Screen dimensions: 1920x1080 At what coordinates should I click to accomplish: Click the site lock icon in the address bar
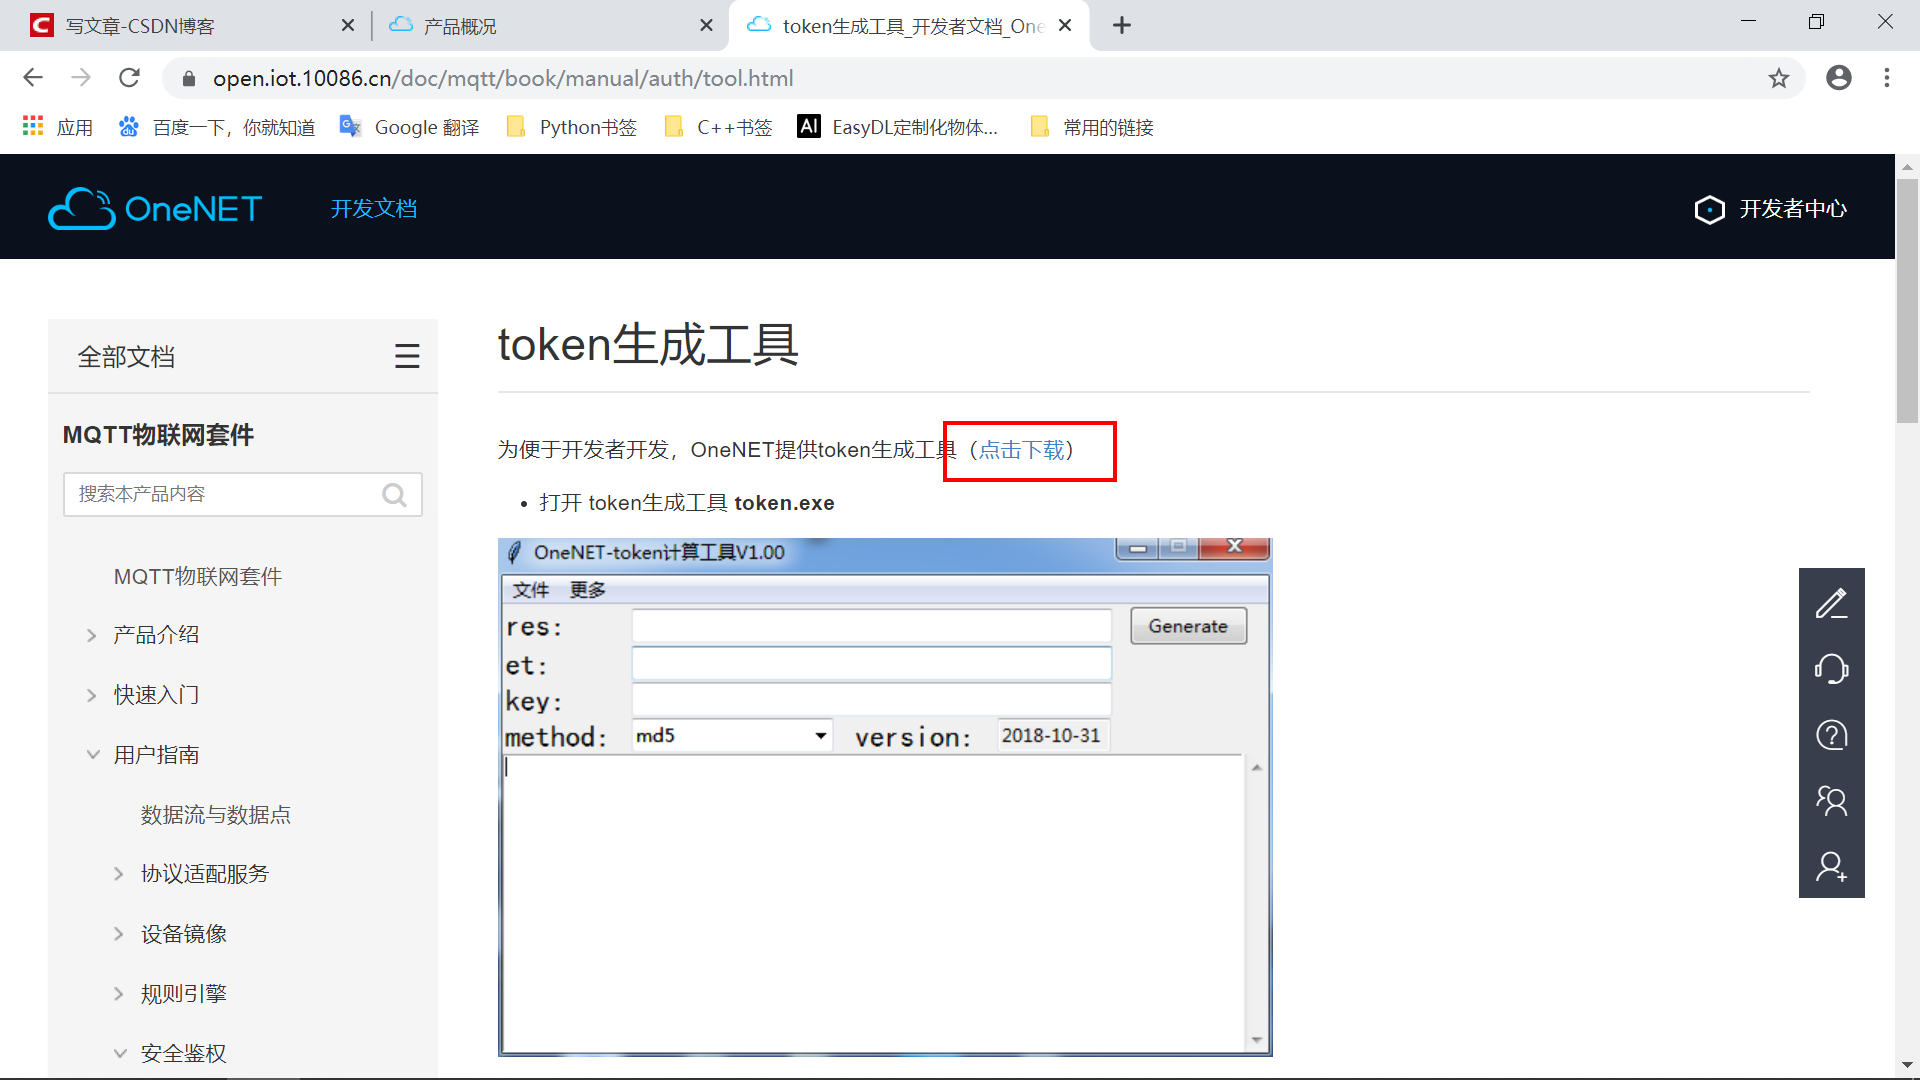[x=189, y=78]
